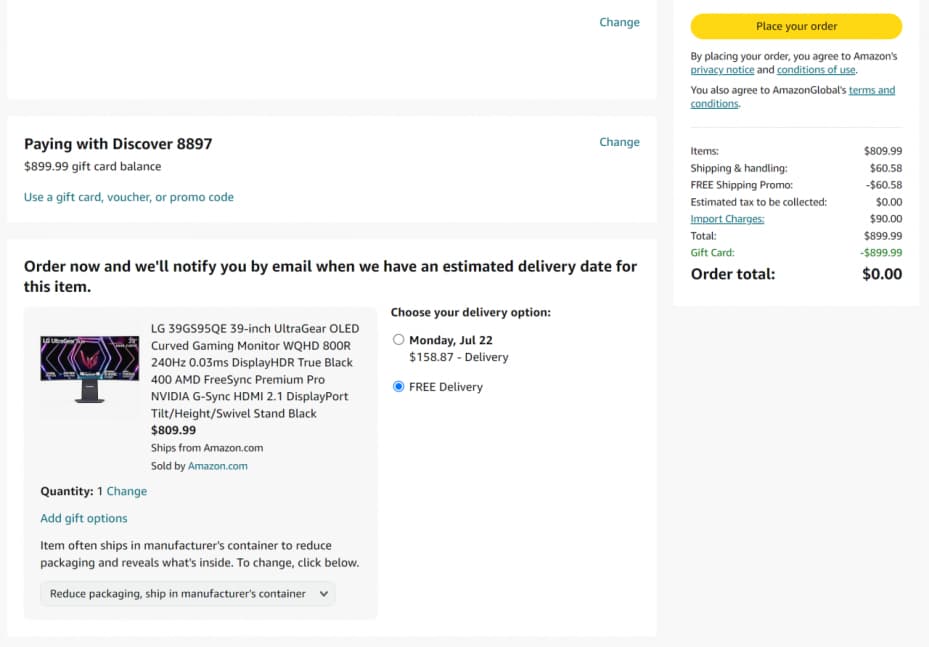929x647 pixels.
Task: Click the $158.87 delivery price label
Action: pos(459,357)
